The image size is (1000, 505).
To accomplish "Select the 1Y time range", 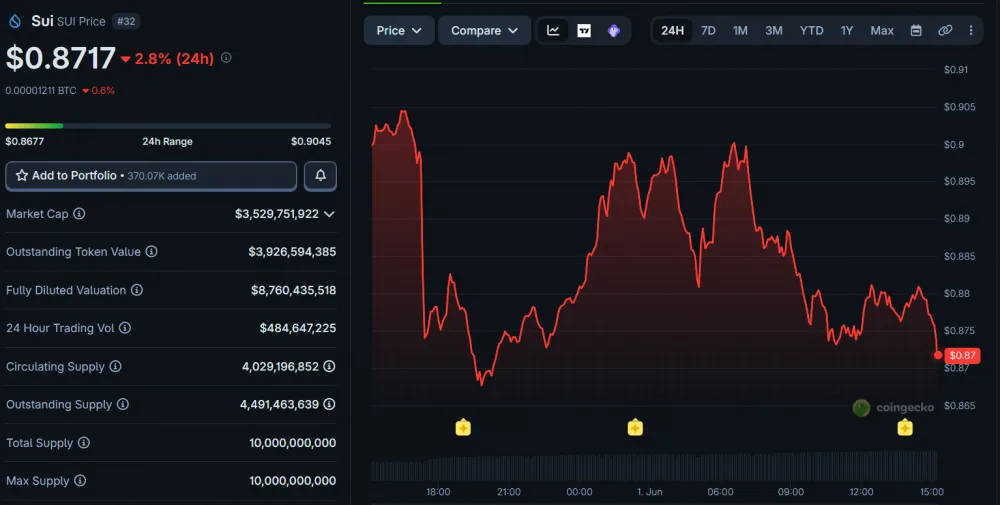I will pos(846,31).
